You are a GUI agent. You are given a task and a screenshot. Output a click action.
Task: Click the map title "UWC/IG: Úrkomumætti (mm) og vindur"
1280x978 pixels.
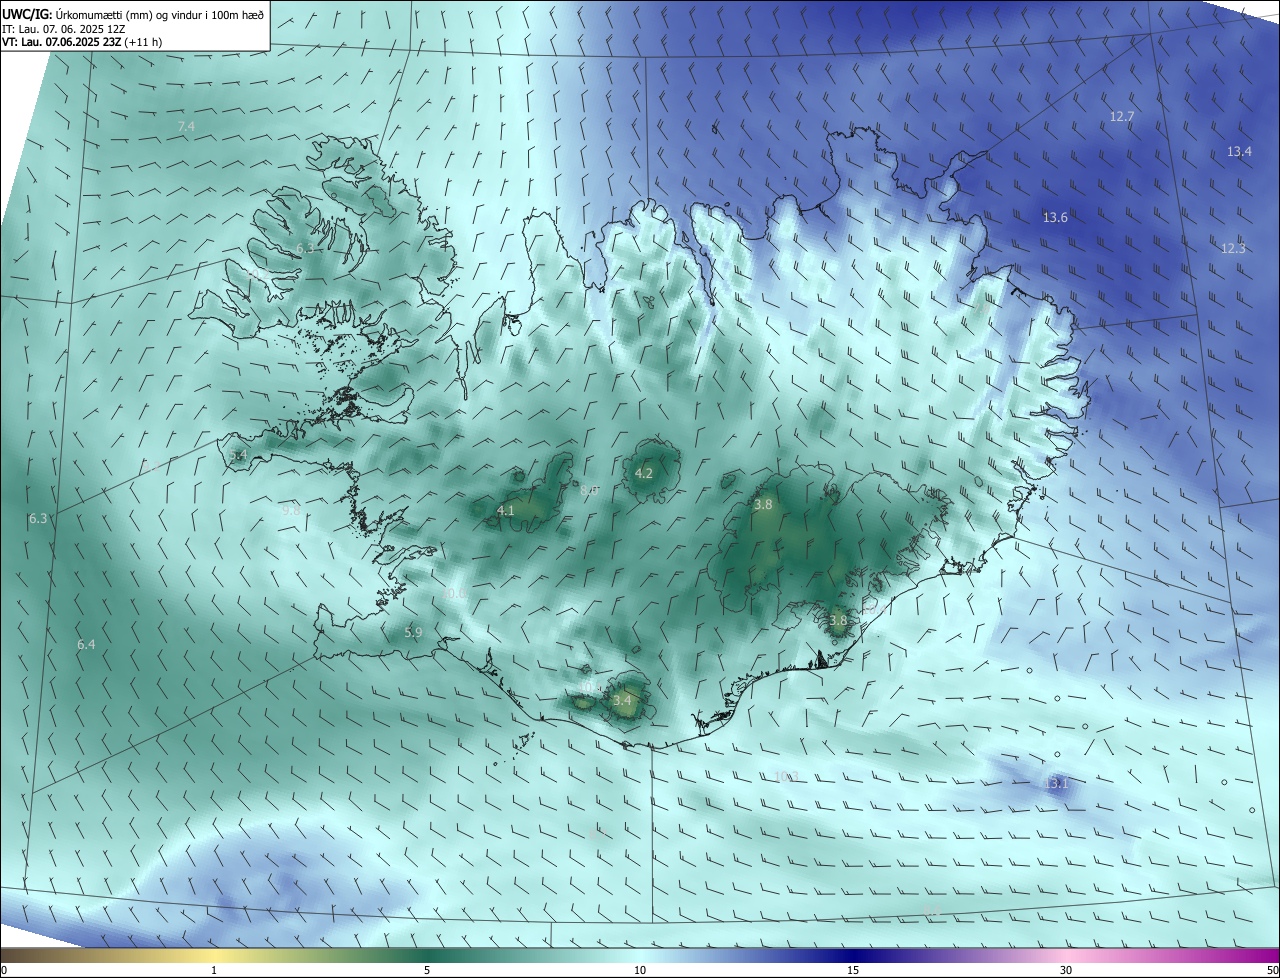(133, 14)
